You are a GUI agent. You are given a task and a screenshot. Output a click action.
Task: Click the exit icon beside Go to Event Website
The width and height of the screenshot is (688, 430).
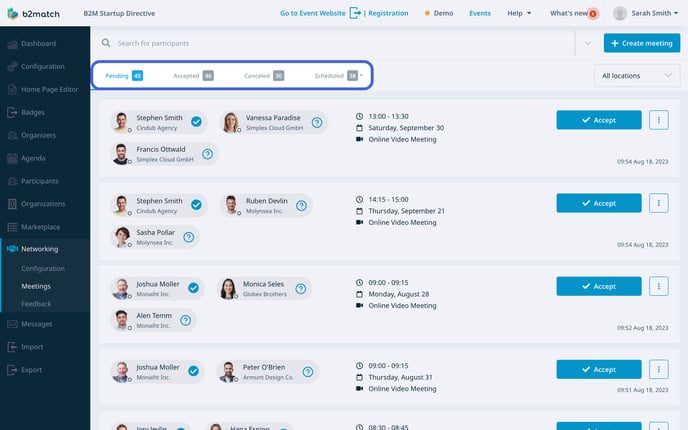point(355,13)
